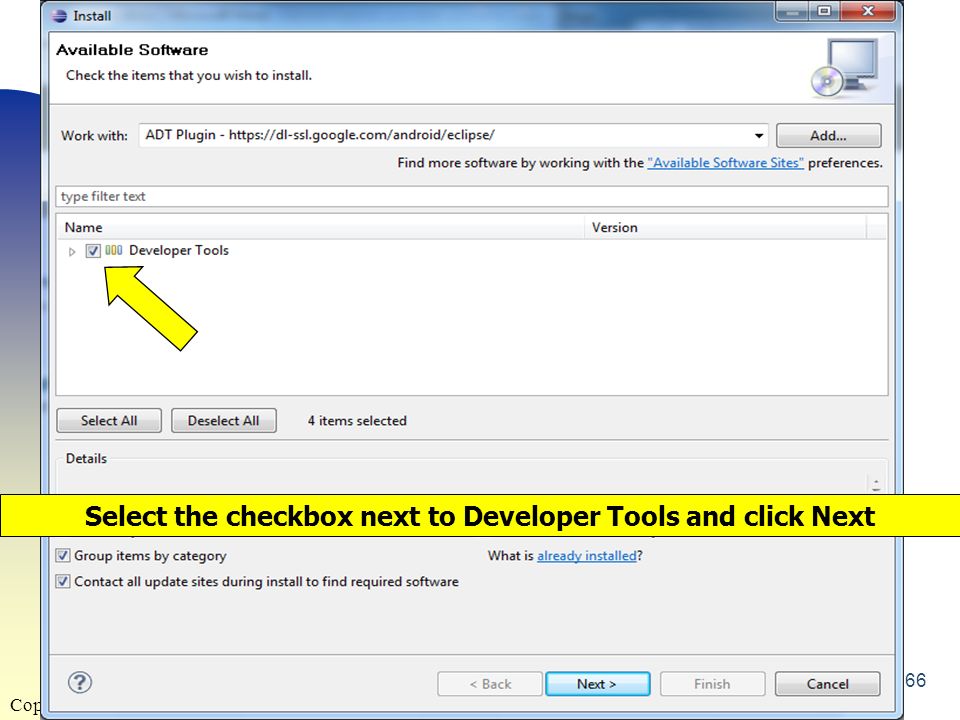Click the Details scrollbar stepper arrows

[876, 484]
